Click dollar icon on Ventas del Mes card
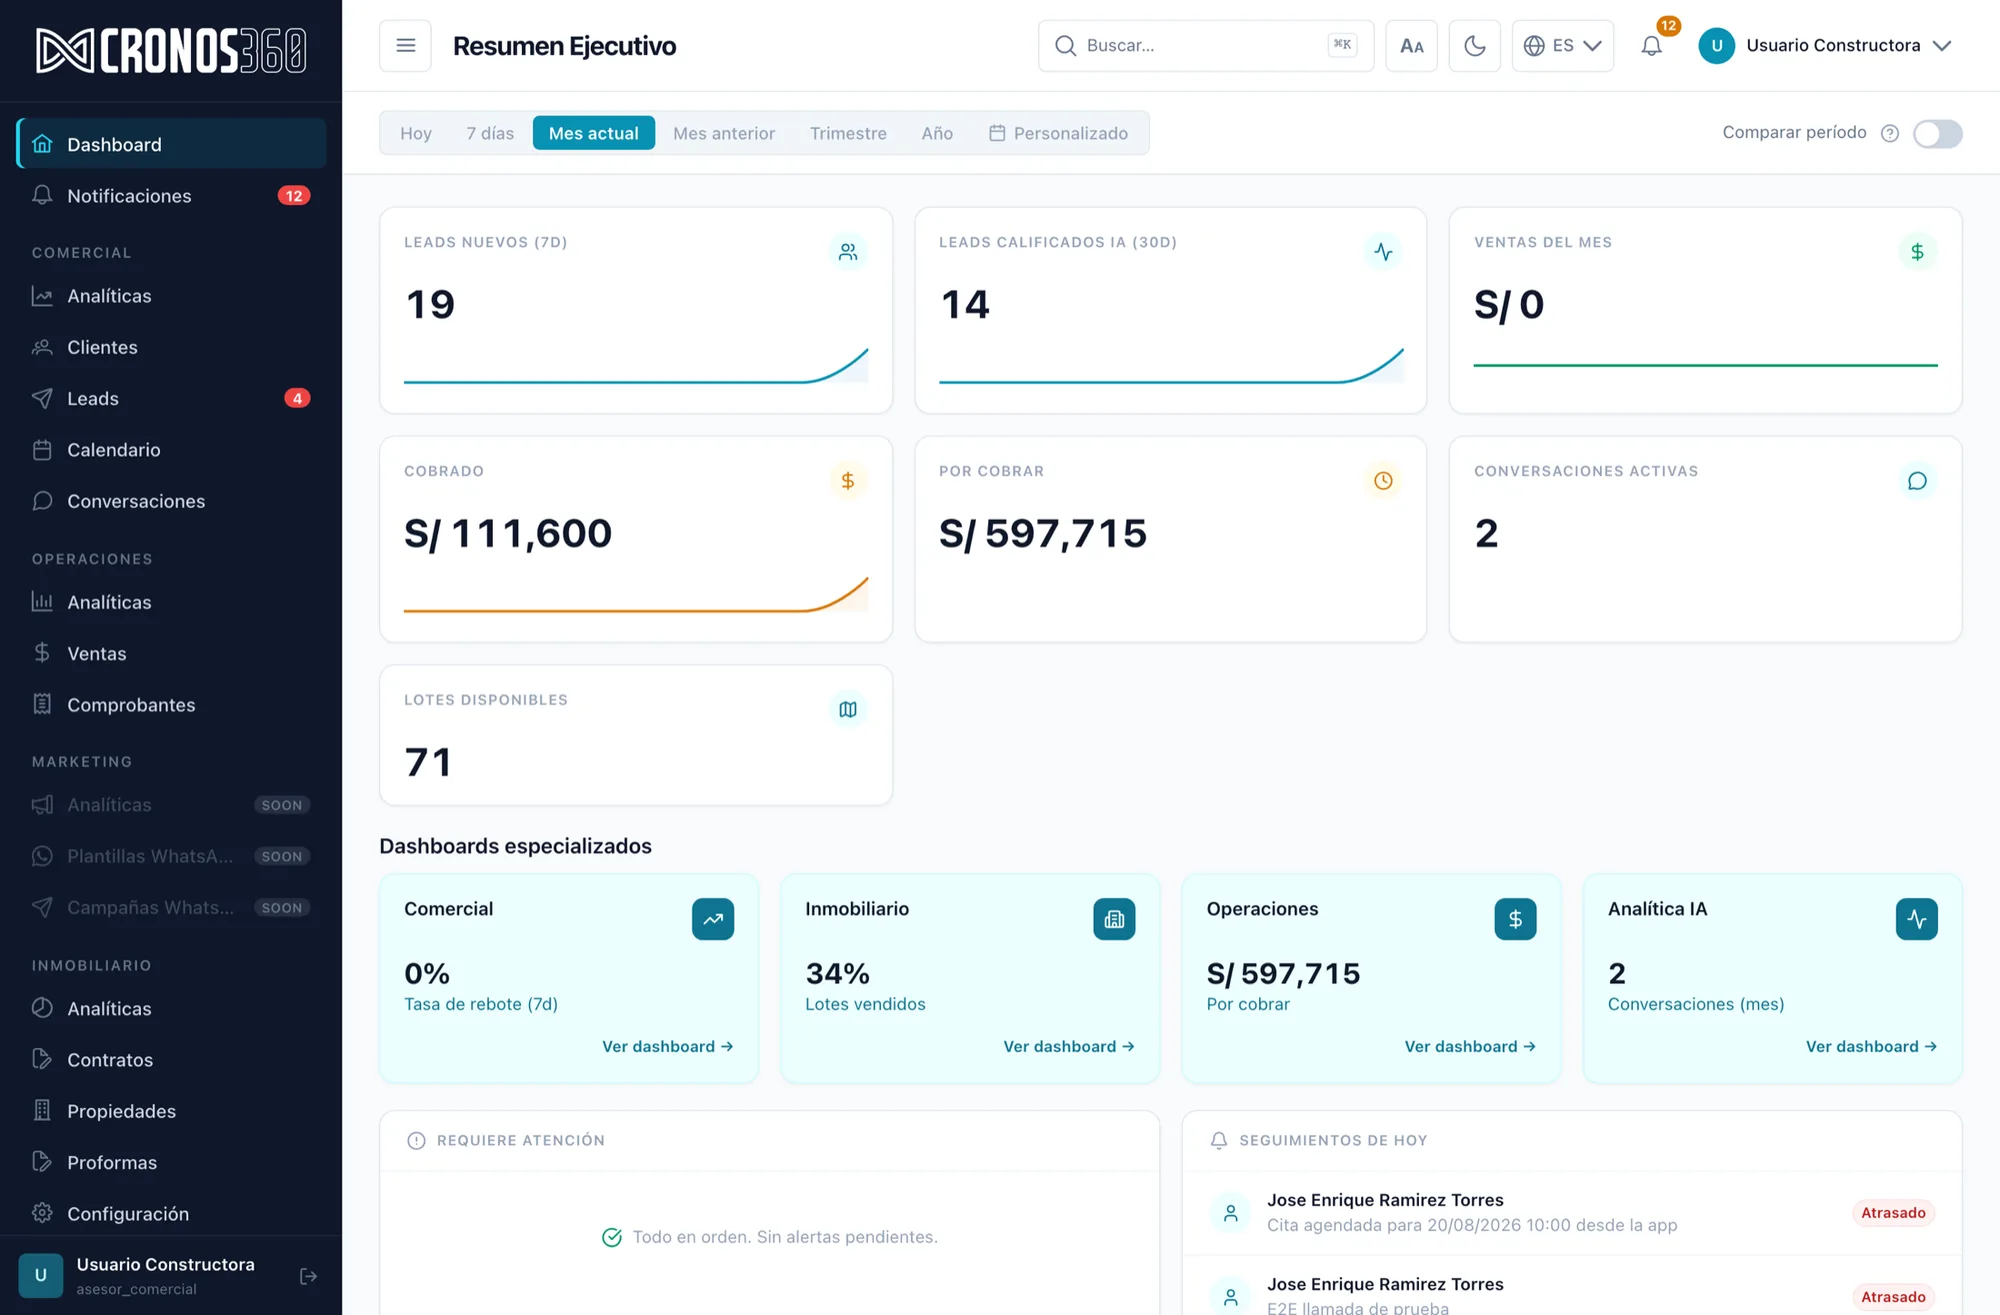The image size is (2000, 1315). (1917, 252)
